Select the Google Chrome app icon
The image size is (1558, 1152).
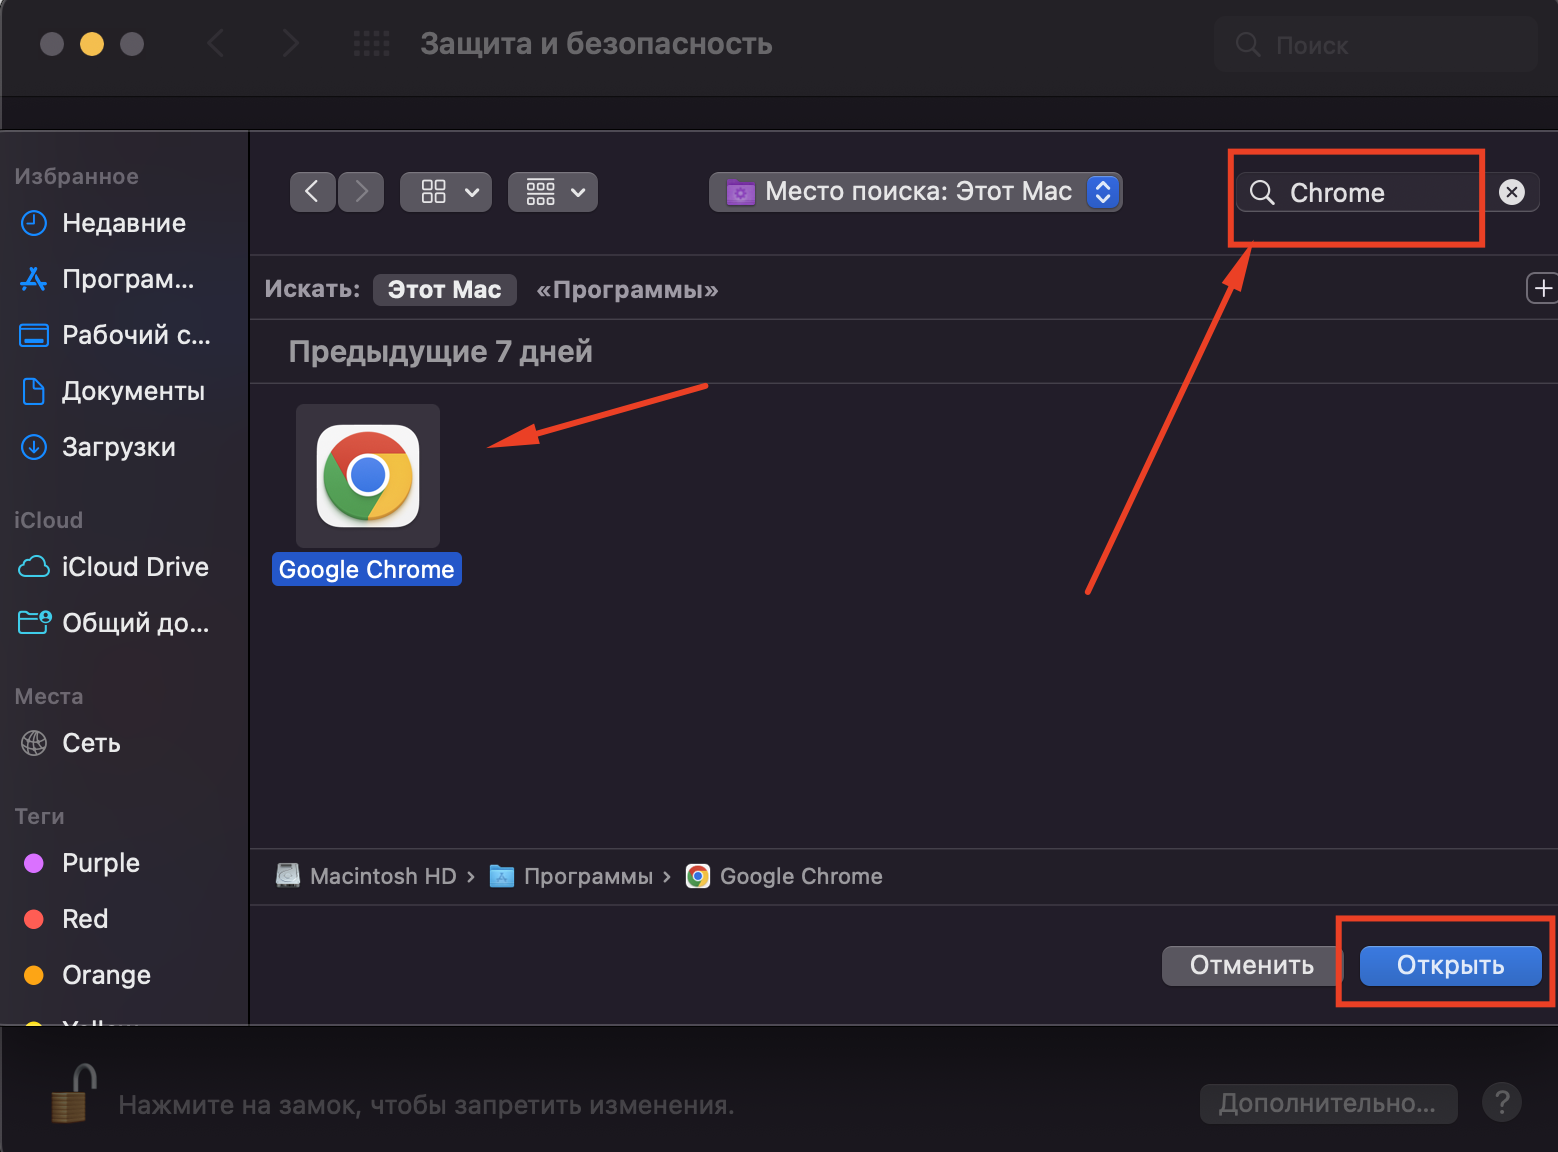click(x=368, y=476)
